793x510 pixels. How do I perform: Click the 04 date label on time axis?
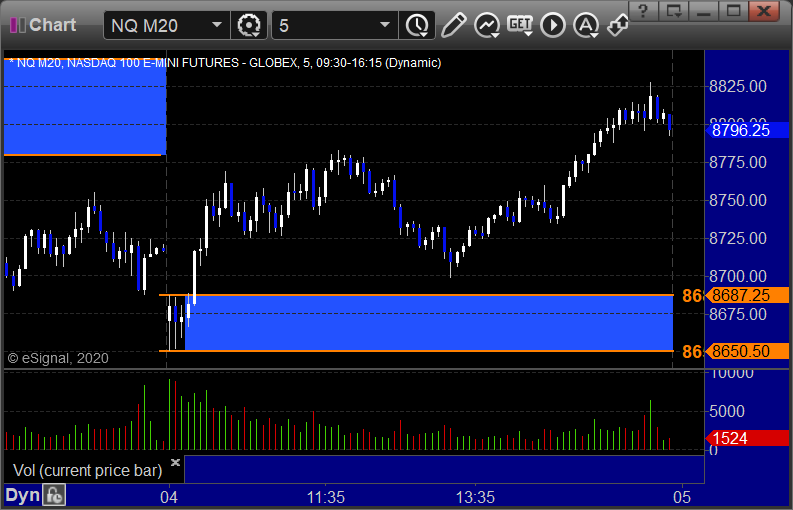coord(169,497)
